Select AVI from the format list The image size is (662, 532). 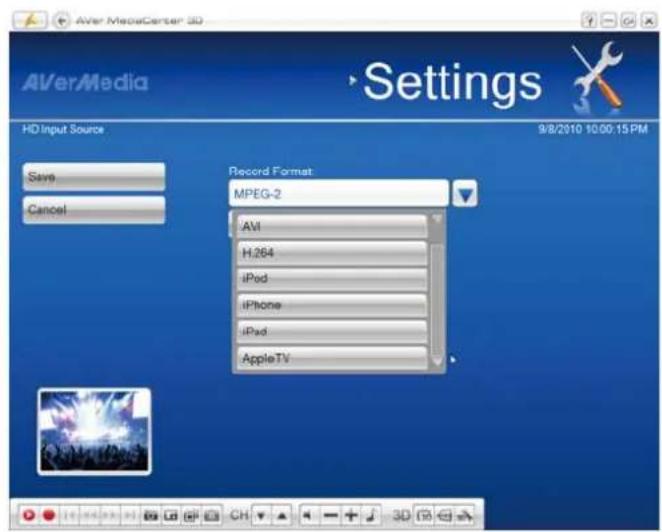(x=332, y=227)
